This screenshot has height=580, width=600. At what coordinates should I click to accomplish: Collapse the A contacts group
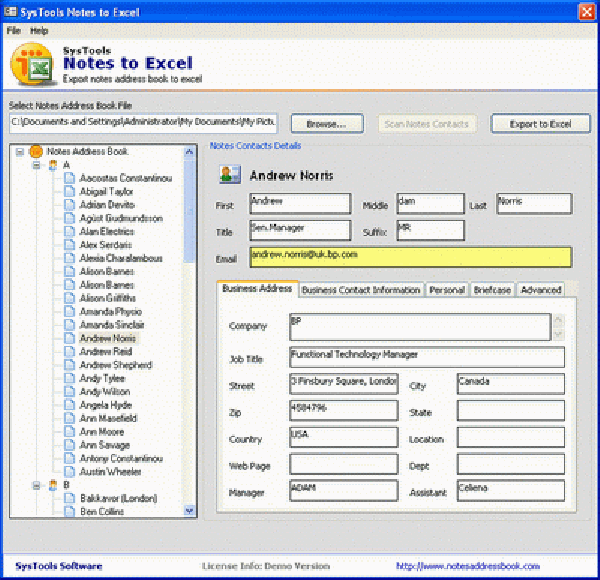click(x=37, y=165)
